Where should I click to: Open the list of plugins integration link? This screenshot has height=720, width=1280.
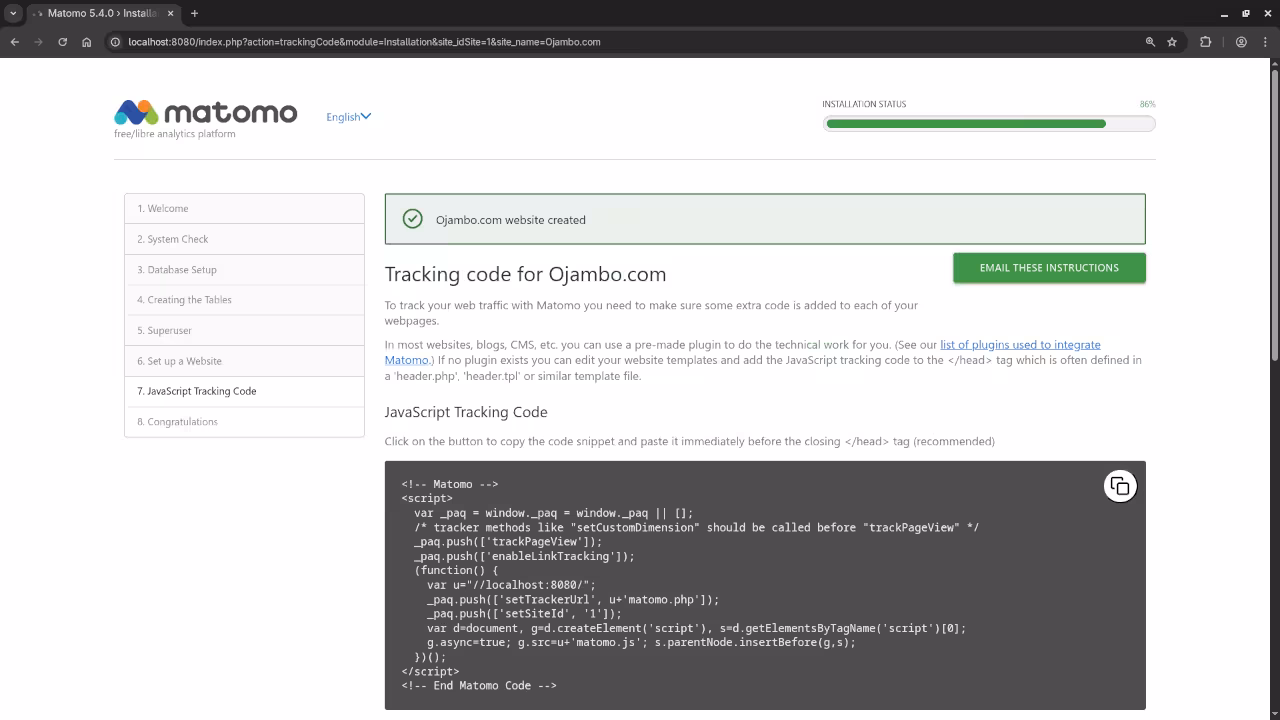pyautogui.click(x=1019, y=344)
